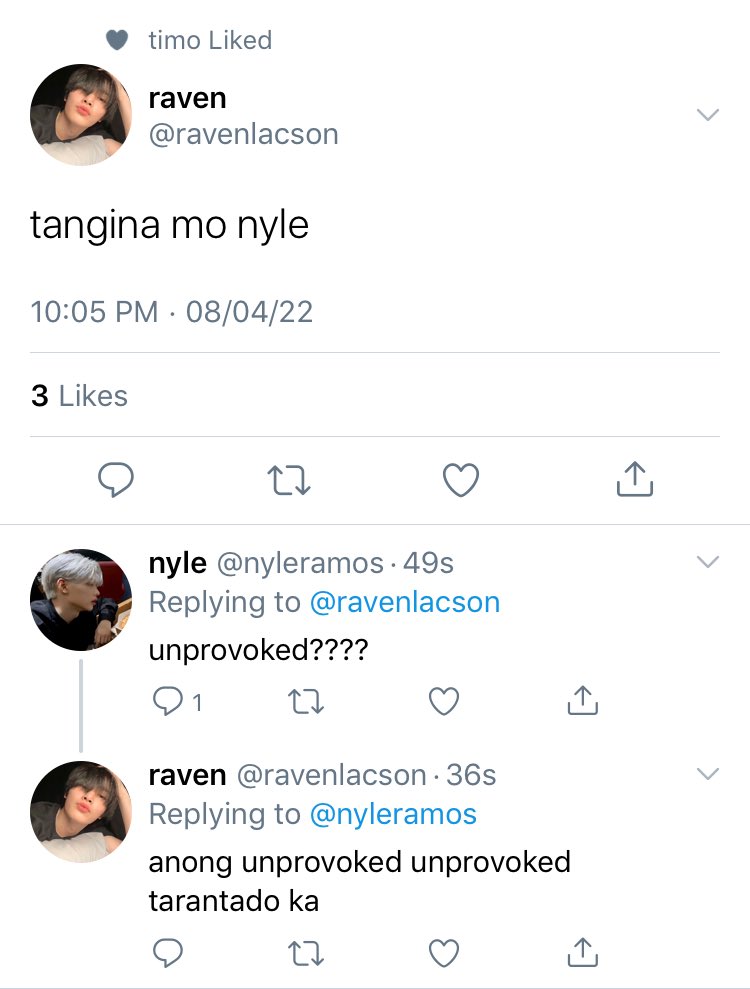Share raven's main tweet

[635, 479]
